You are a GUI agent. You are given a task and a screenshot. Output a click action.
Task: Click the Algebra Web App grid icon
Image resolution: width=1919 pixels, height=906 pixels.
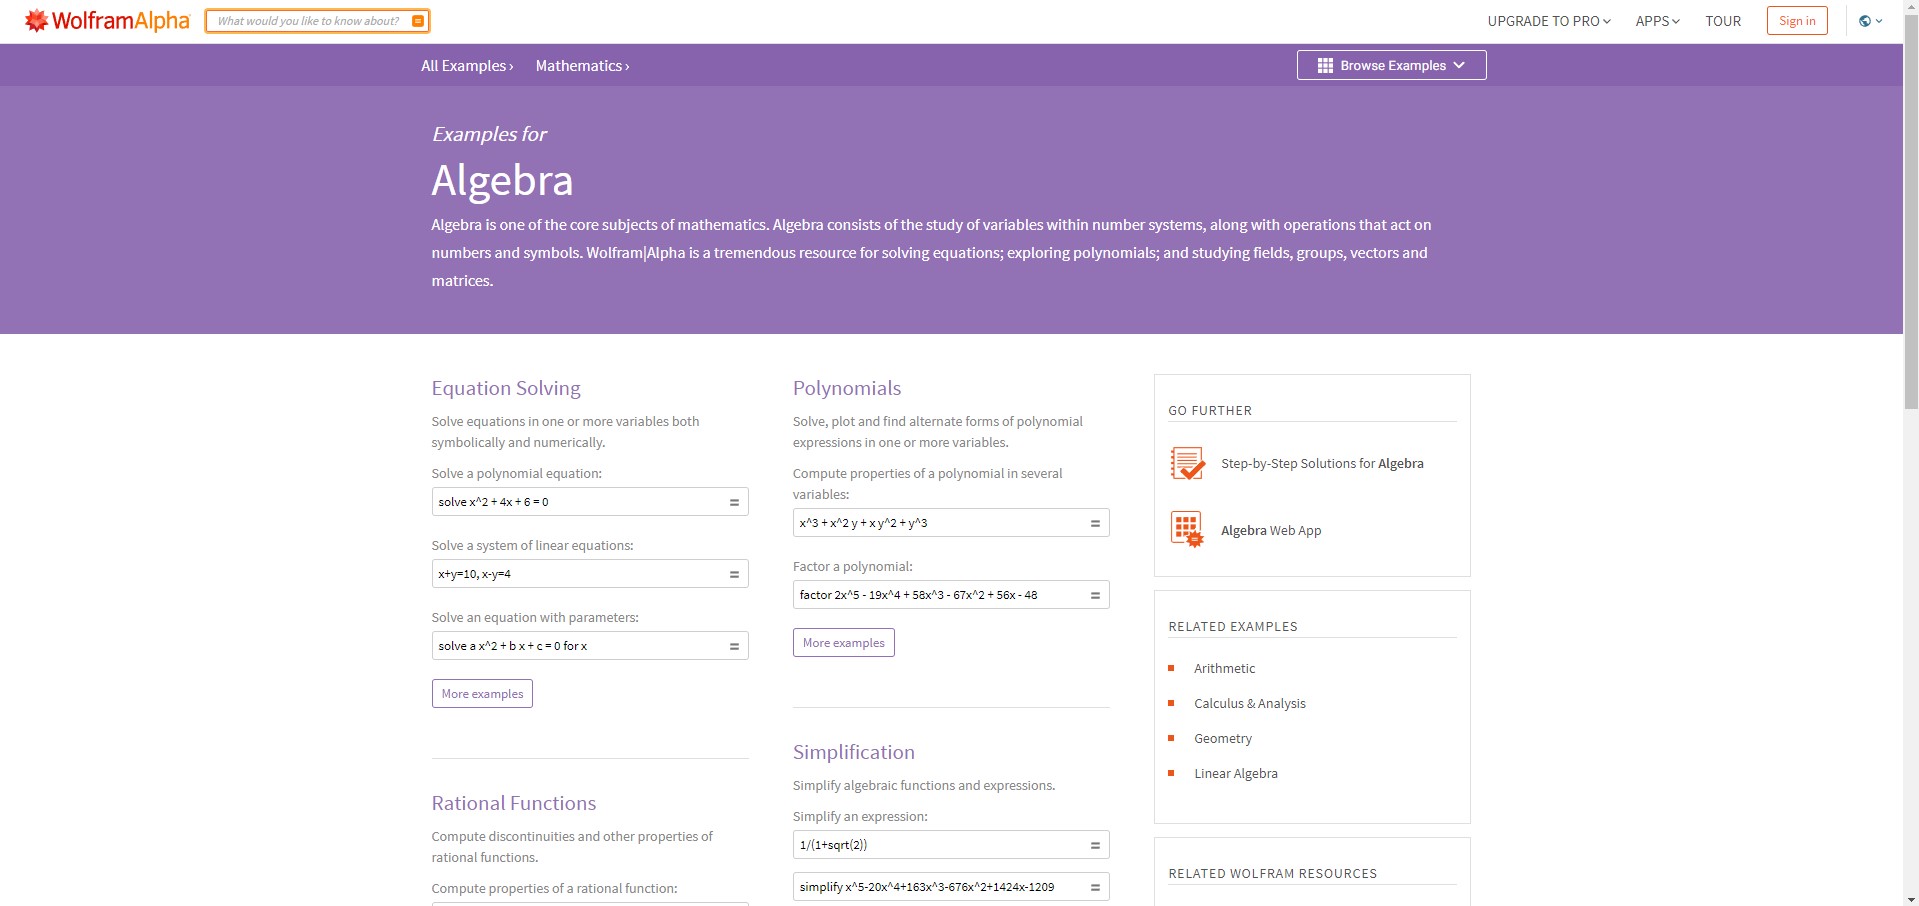pos(1187,529)
